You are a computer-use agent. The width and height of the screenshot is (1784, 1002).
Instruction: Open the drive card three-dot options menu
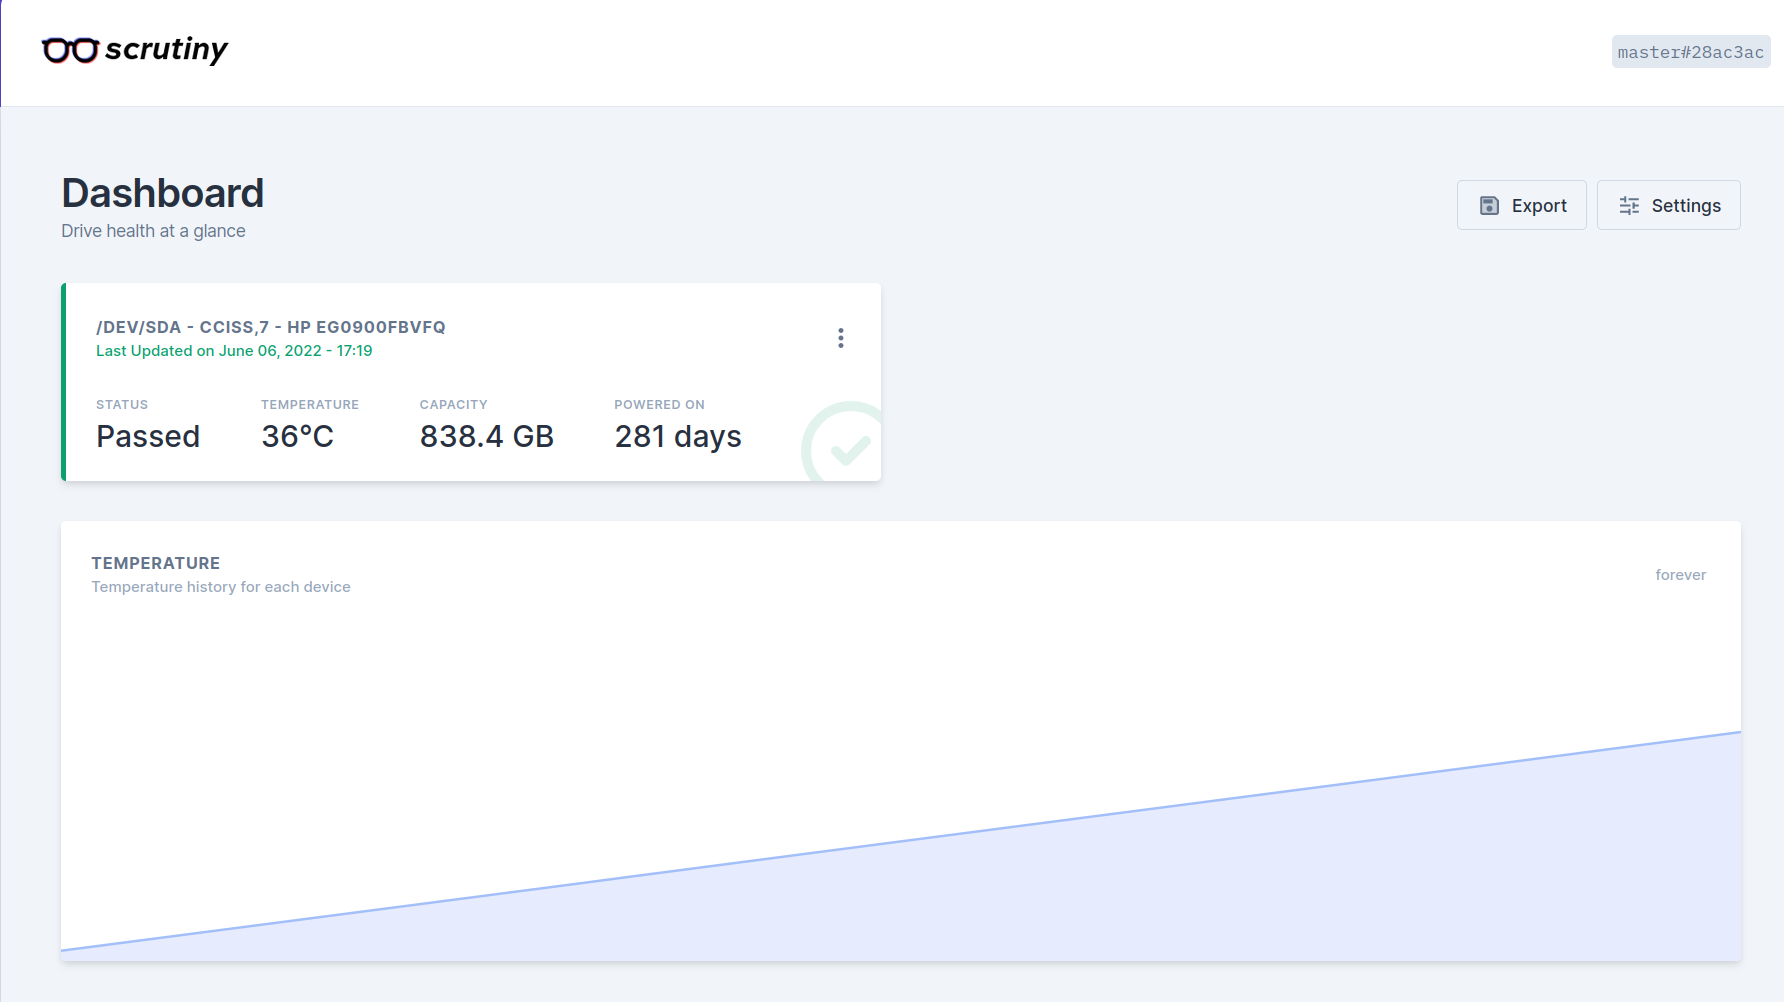(841, 338)
